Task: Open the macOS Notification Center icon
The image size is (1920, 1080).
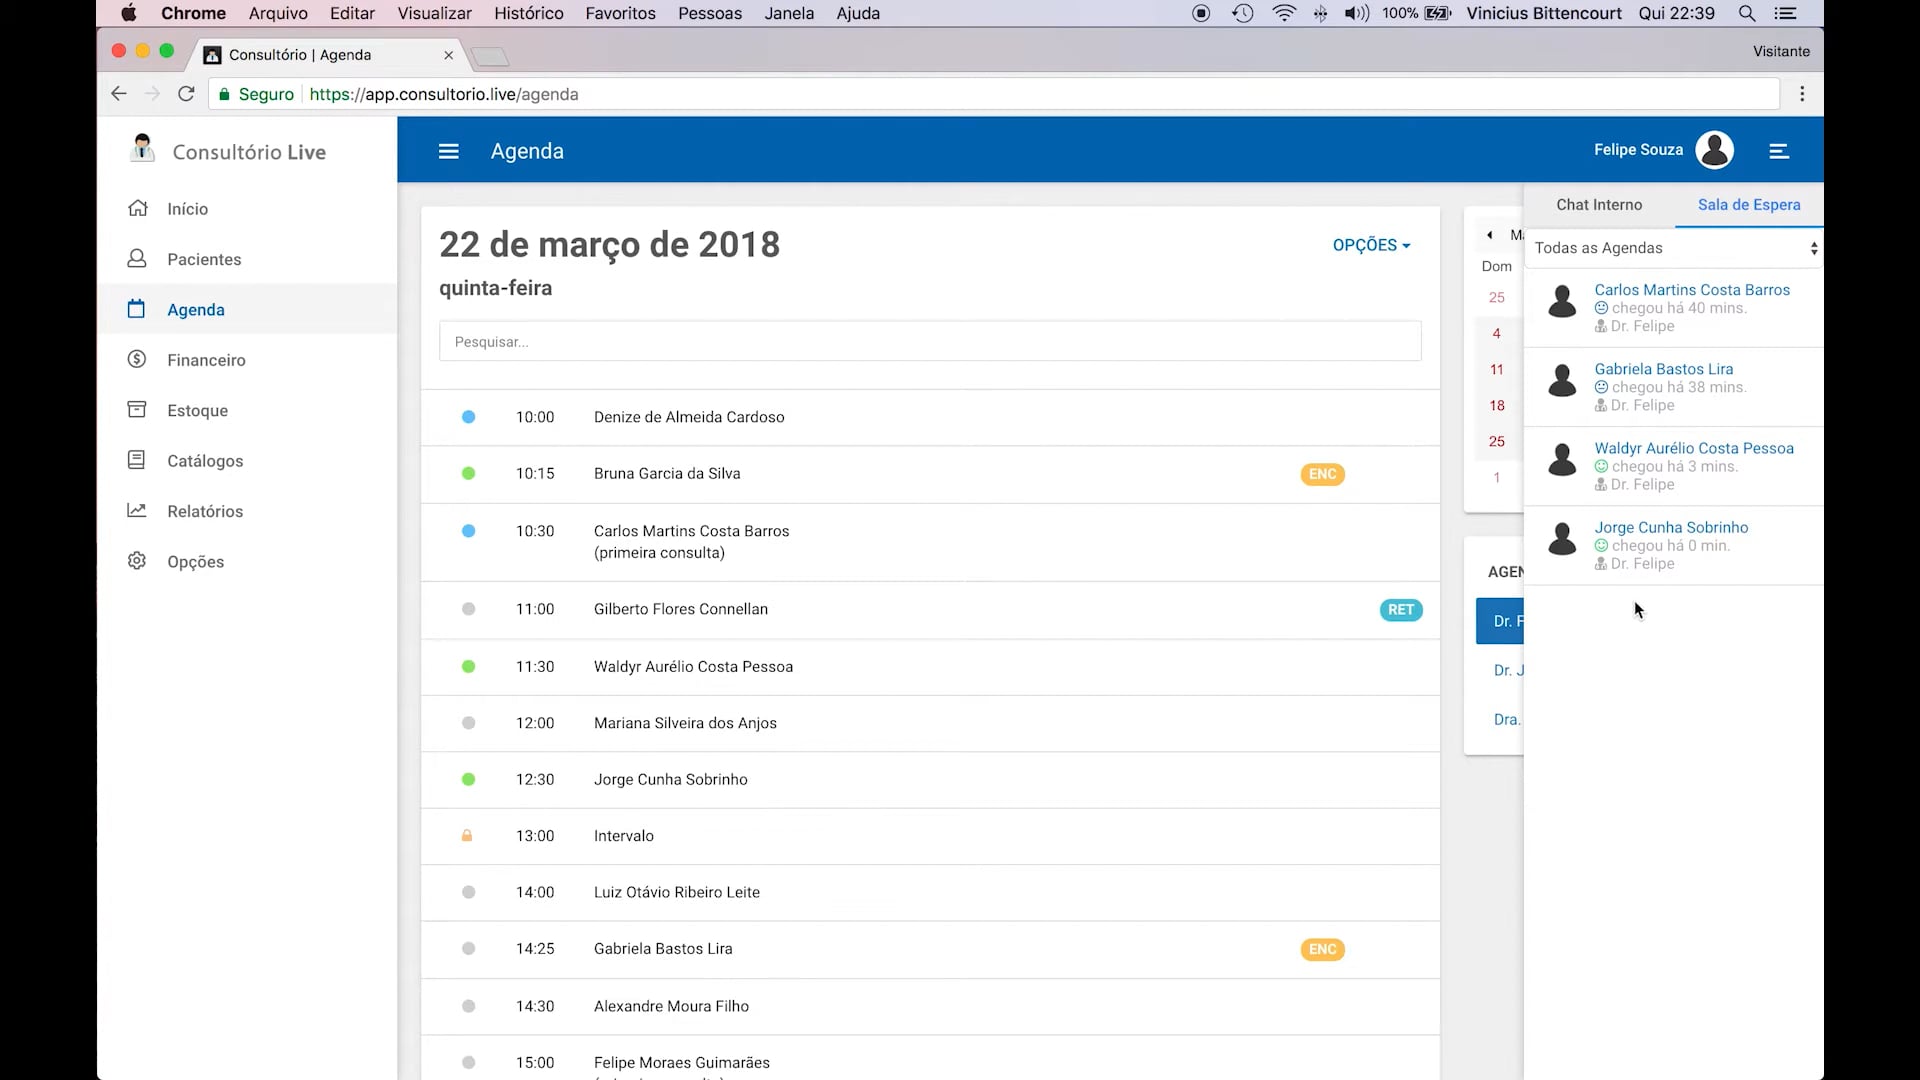Action: coord(1785,13)
